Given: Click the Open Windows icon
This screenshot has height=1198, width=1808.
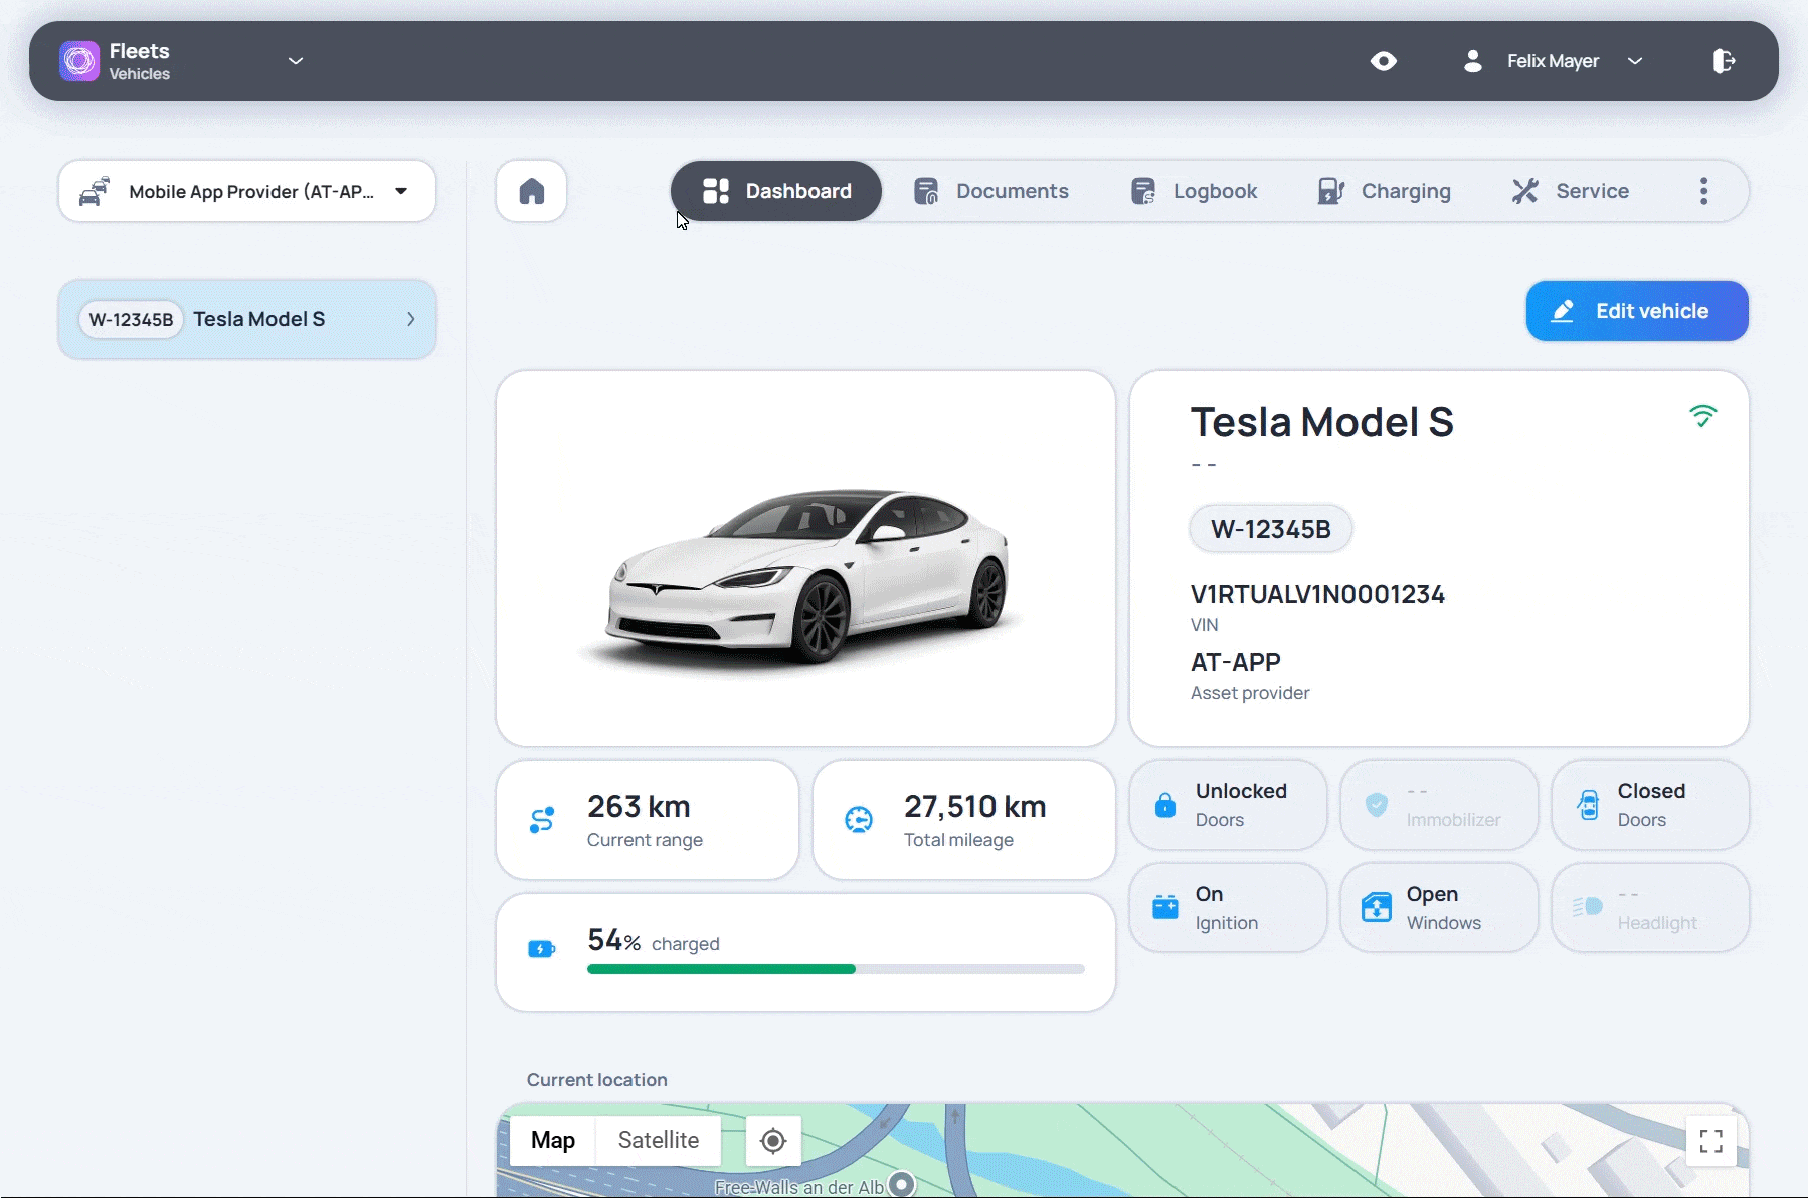Looking at the screenshot, I should pyautogui.click(x=1377, y=907).
